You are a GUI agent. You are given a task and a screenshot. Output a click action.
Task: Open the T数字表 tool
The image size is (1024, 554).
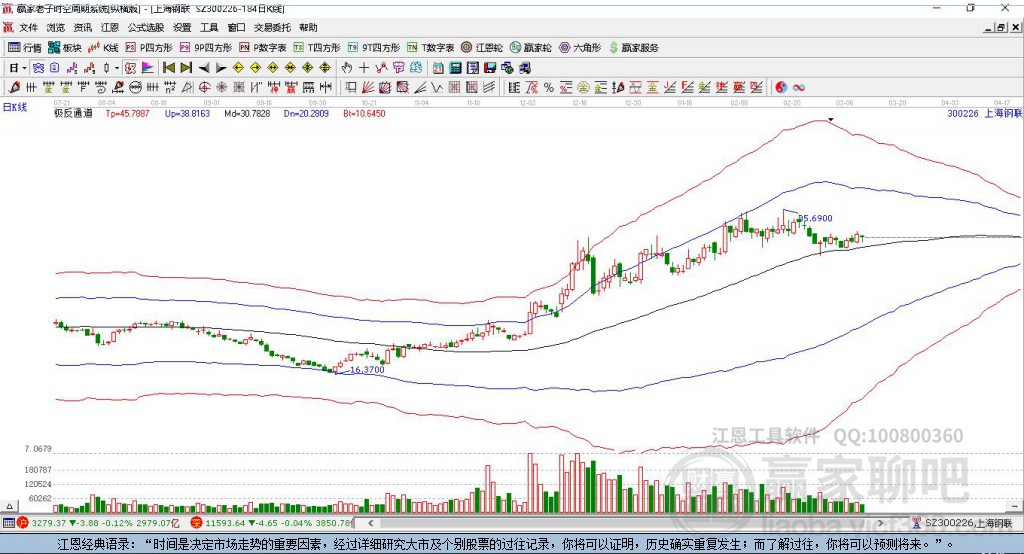[x=430, y=48]
